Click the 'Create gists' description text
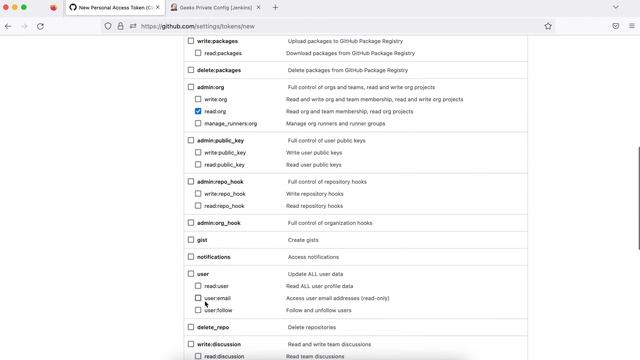640x360 pixels. [303, 240]
